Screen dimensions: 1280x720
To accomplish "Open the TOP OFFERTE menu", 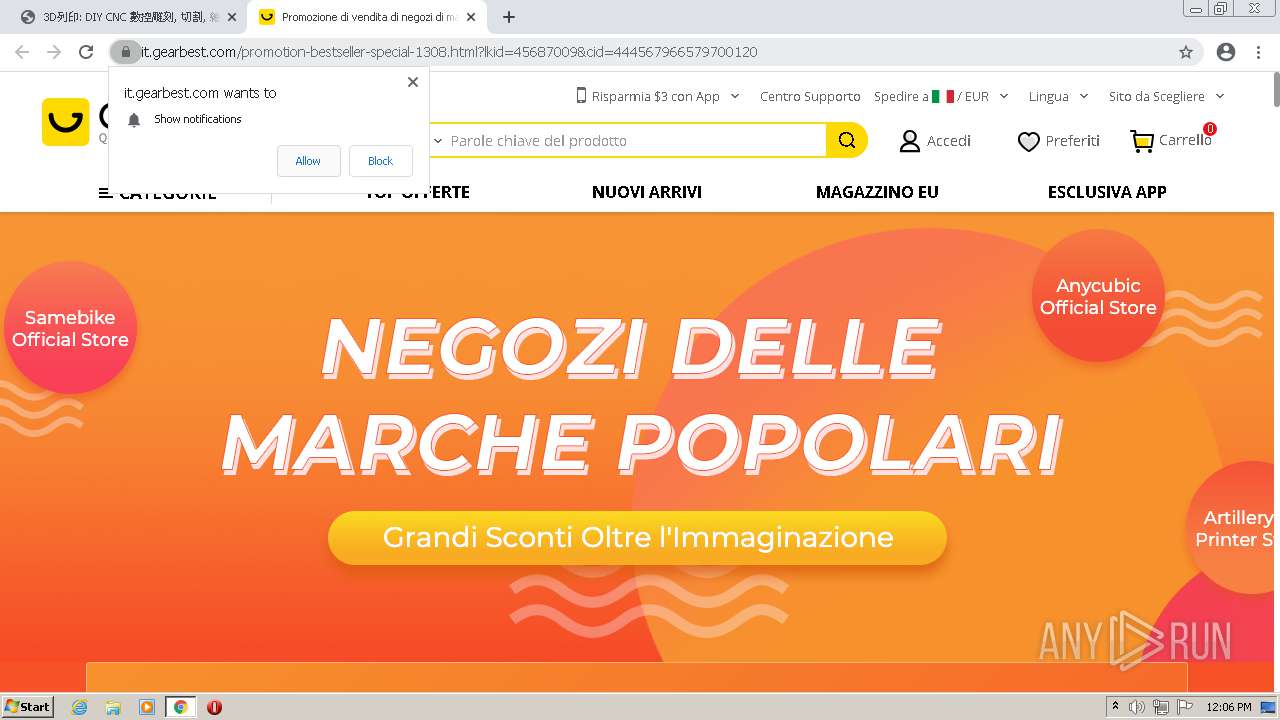I will point(417,192).
